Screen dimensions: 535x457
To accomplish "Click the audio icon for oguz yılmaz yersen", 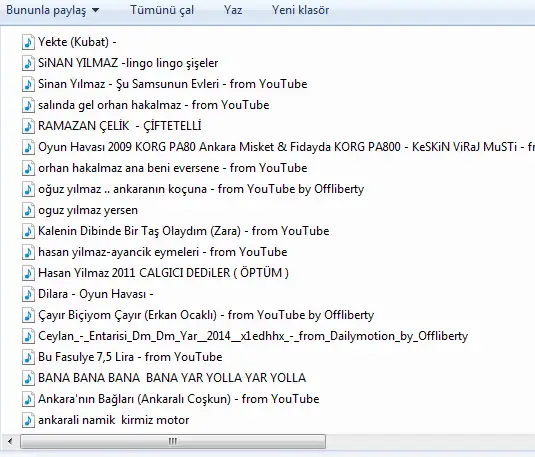I will 28,210.
